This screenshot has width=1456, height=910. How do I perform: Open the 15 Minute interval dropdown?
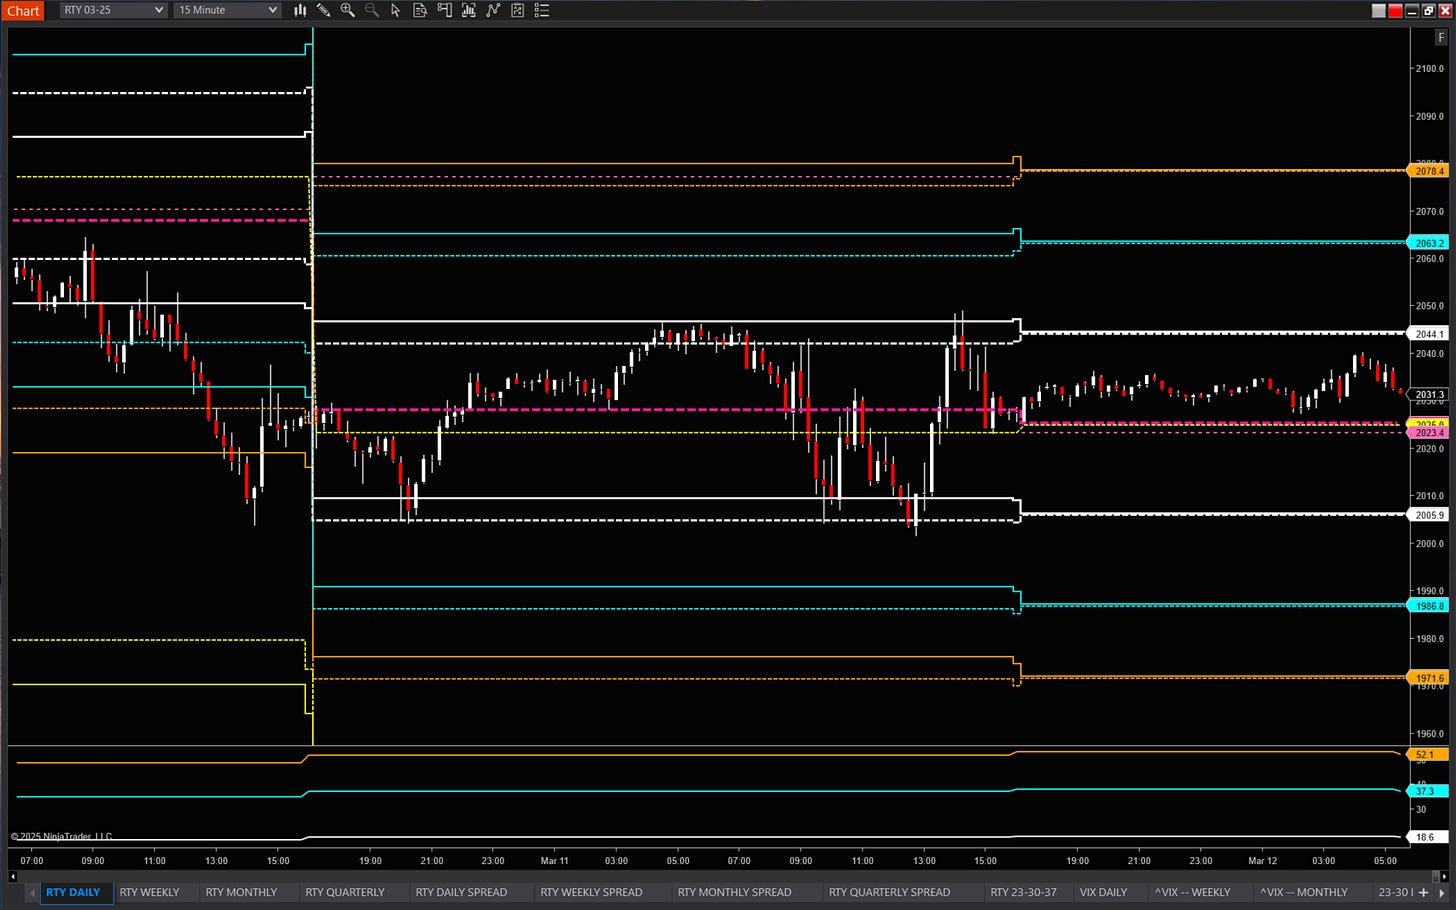(227, 10)
